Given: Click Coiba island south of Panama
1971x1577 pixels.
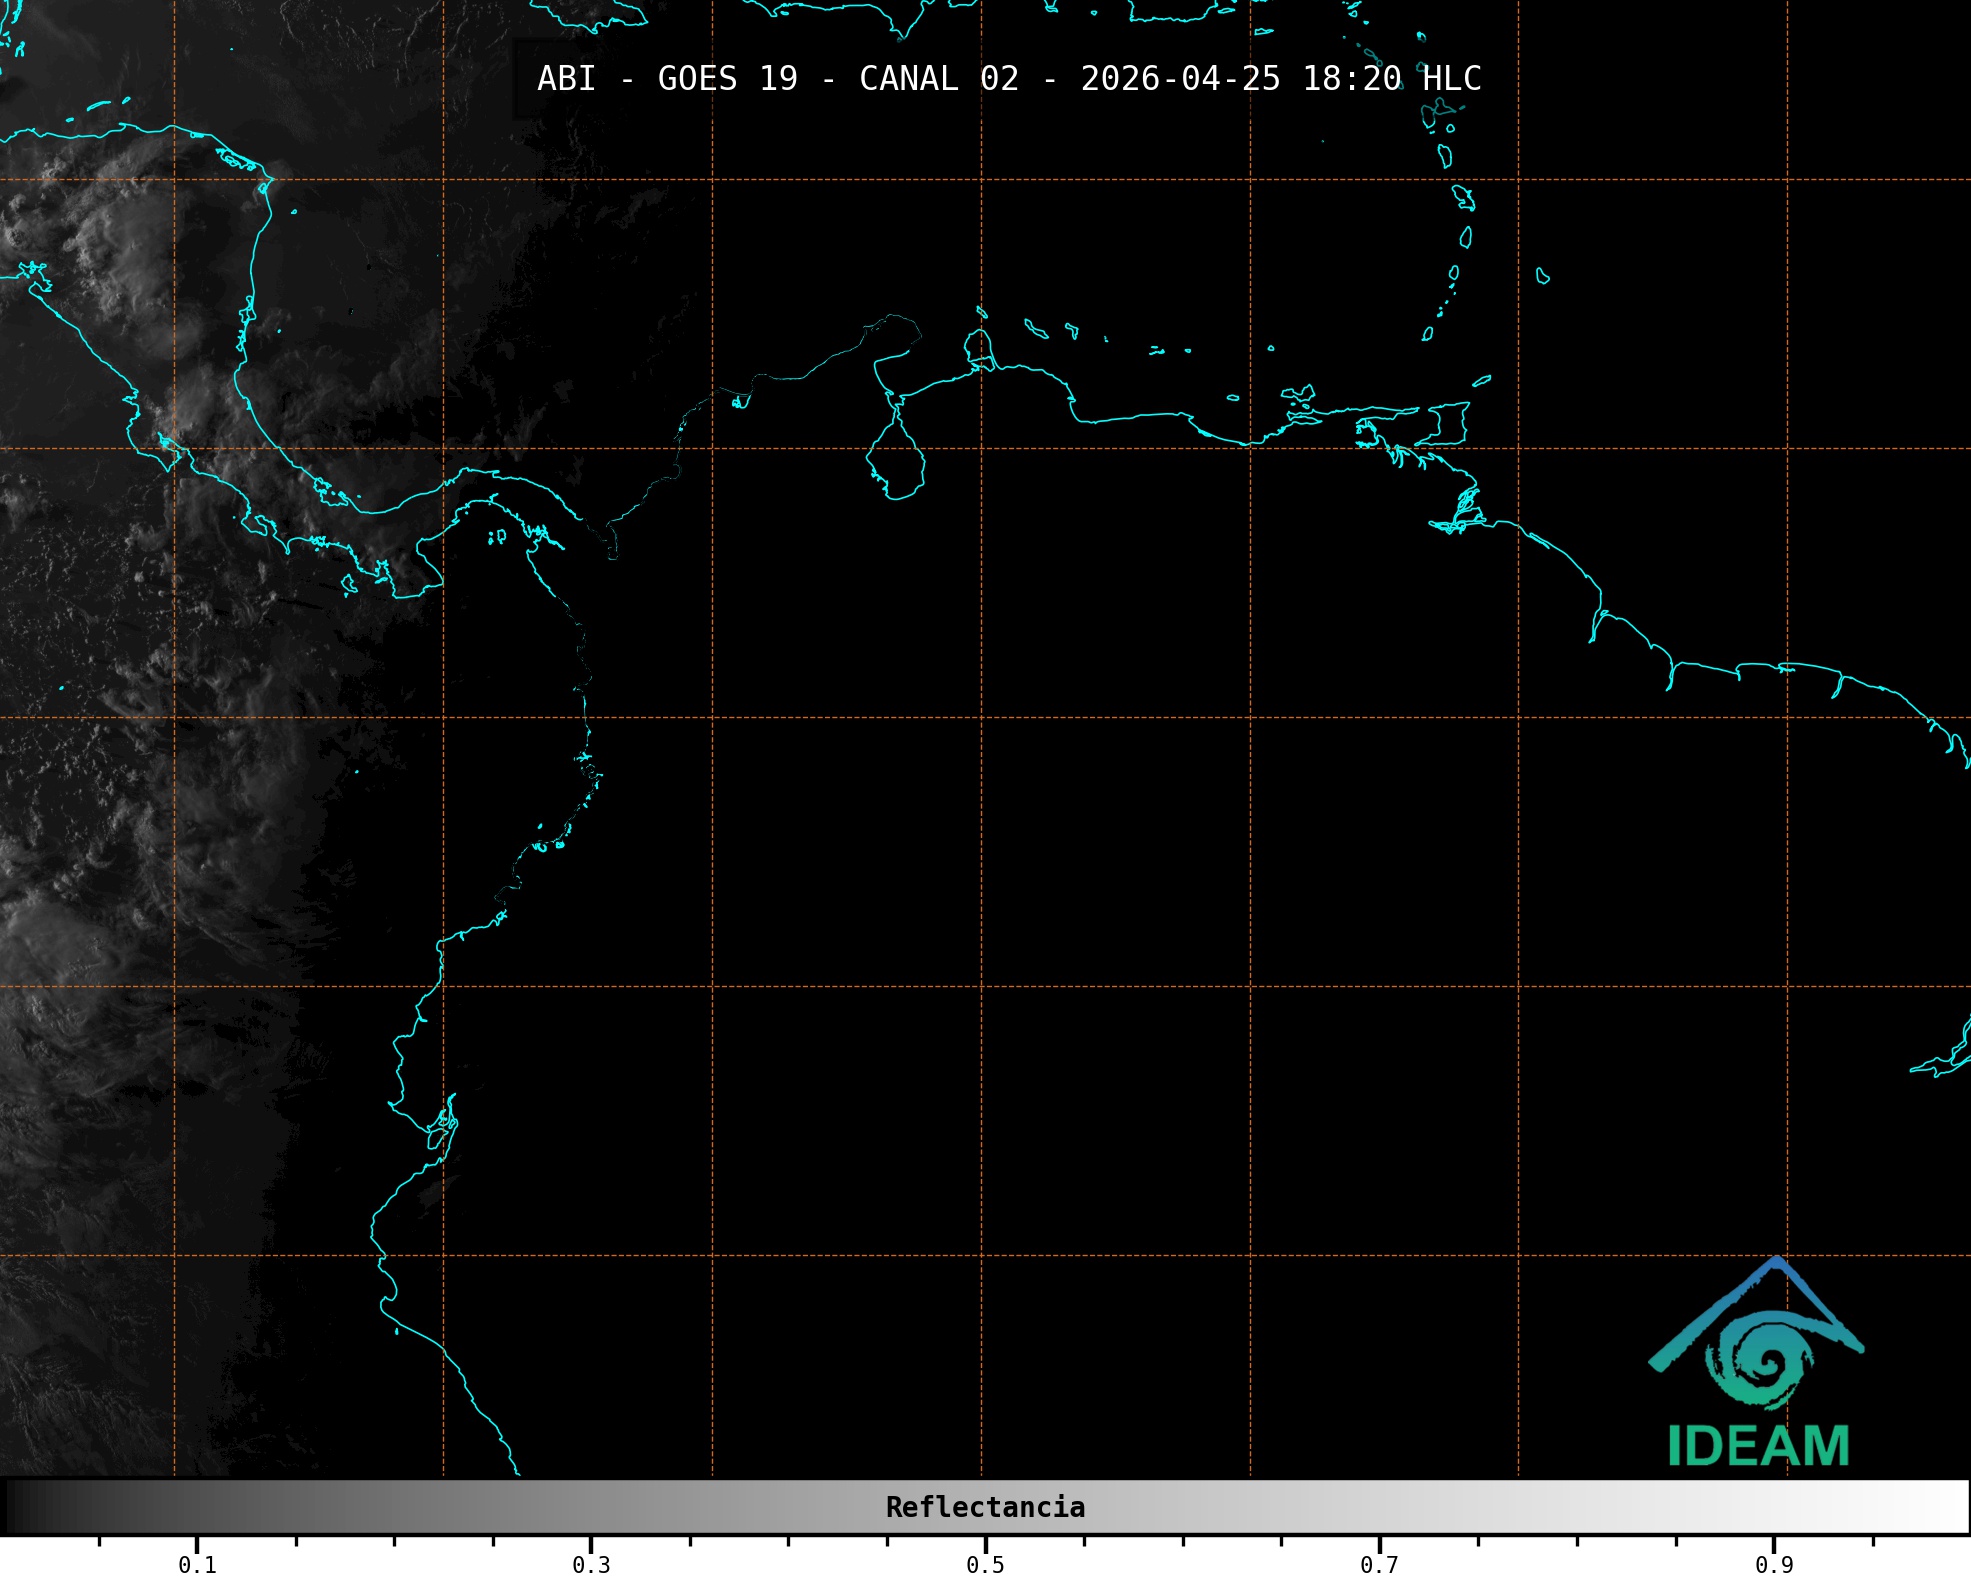Looking at the screenshot, I should click(x=348, y=585).
